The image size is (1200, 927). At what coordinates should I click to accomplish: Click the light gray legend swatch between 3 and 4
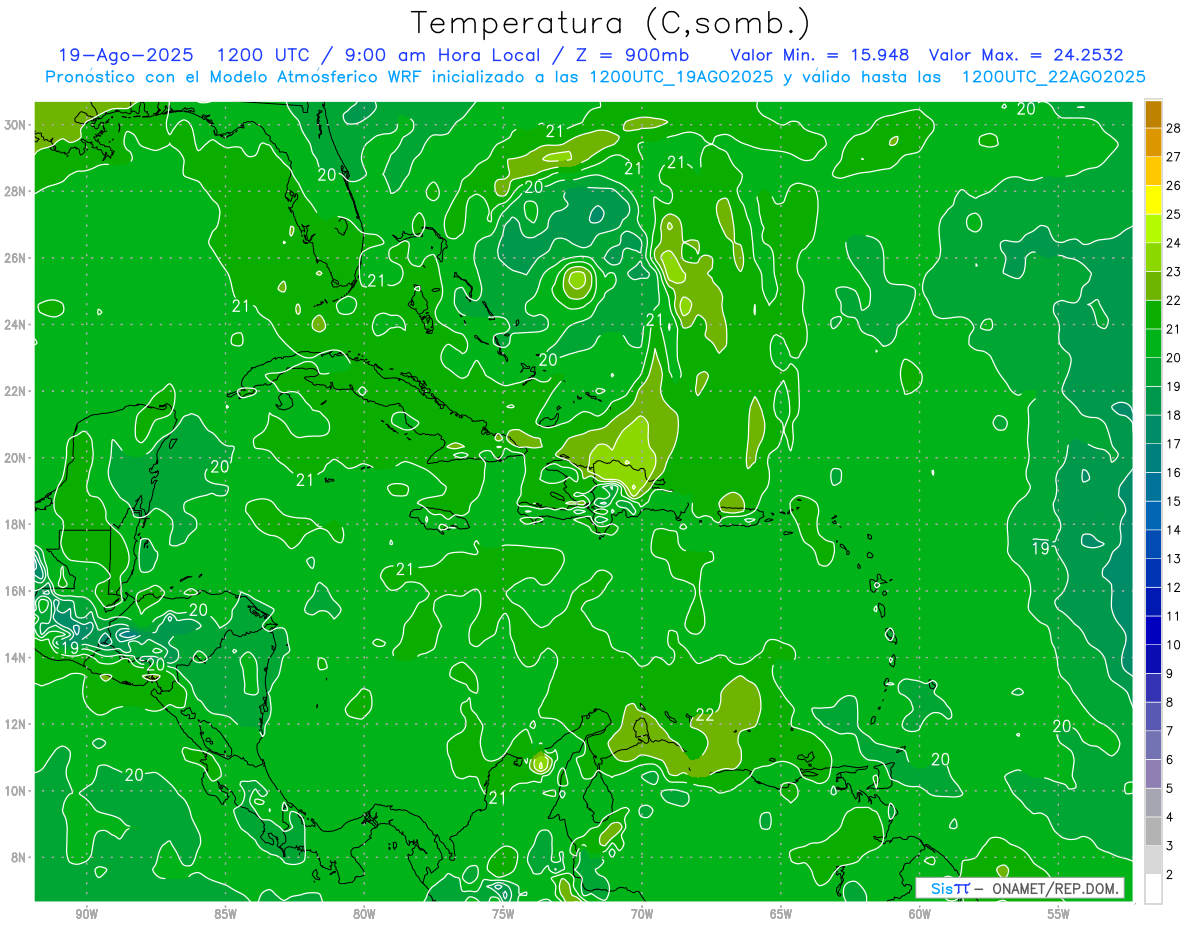(1153, 832)
